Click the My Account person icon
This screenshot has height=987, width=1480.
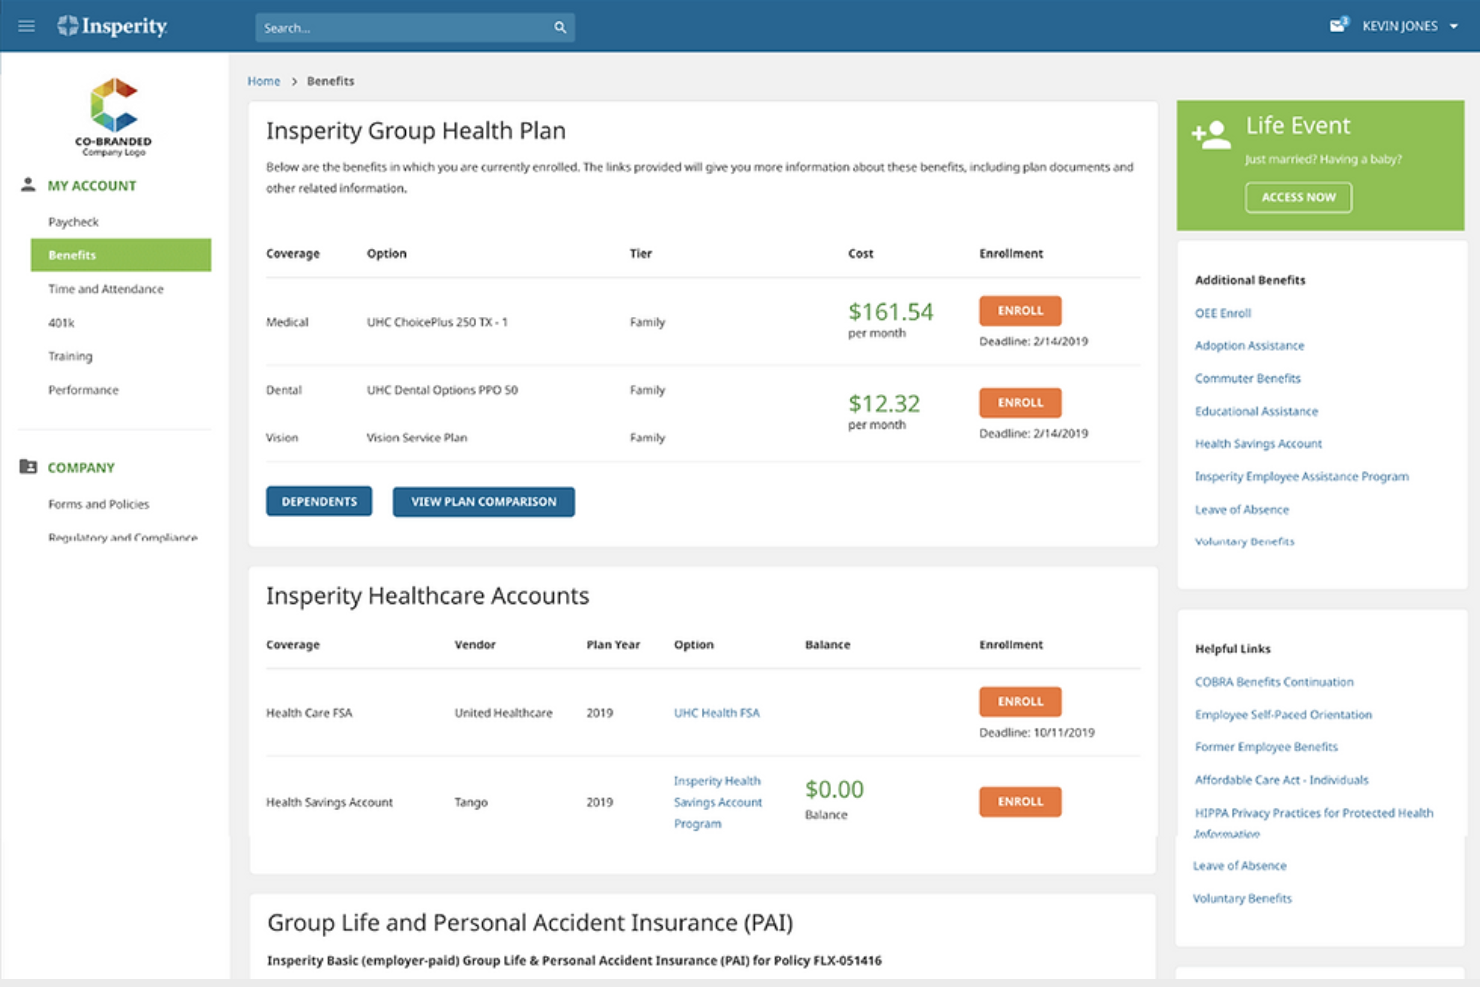click(26, 184)
